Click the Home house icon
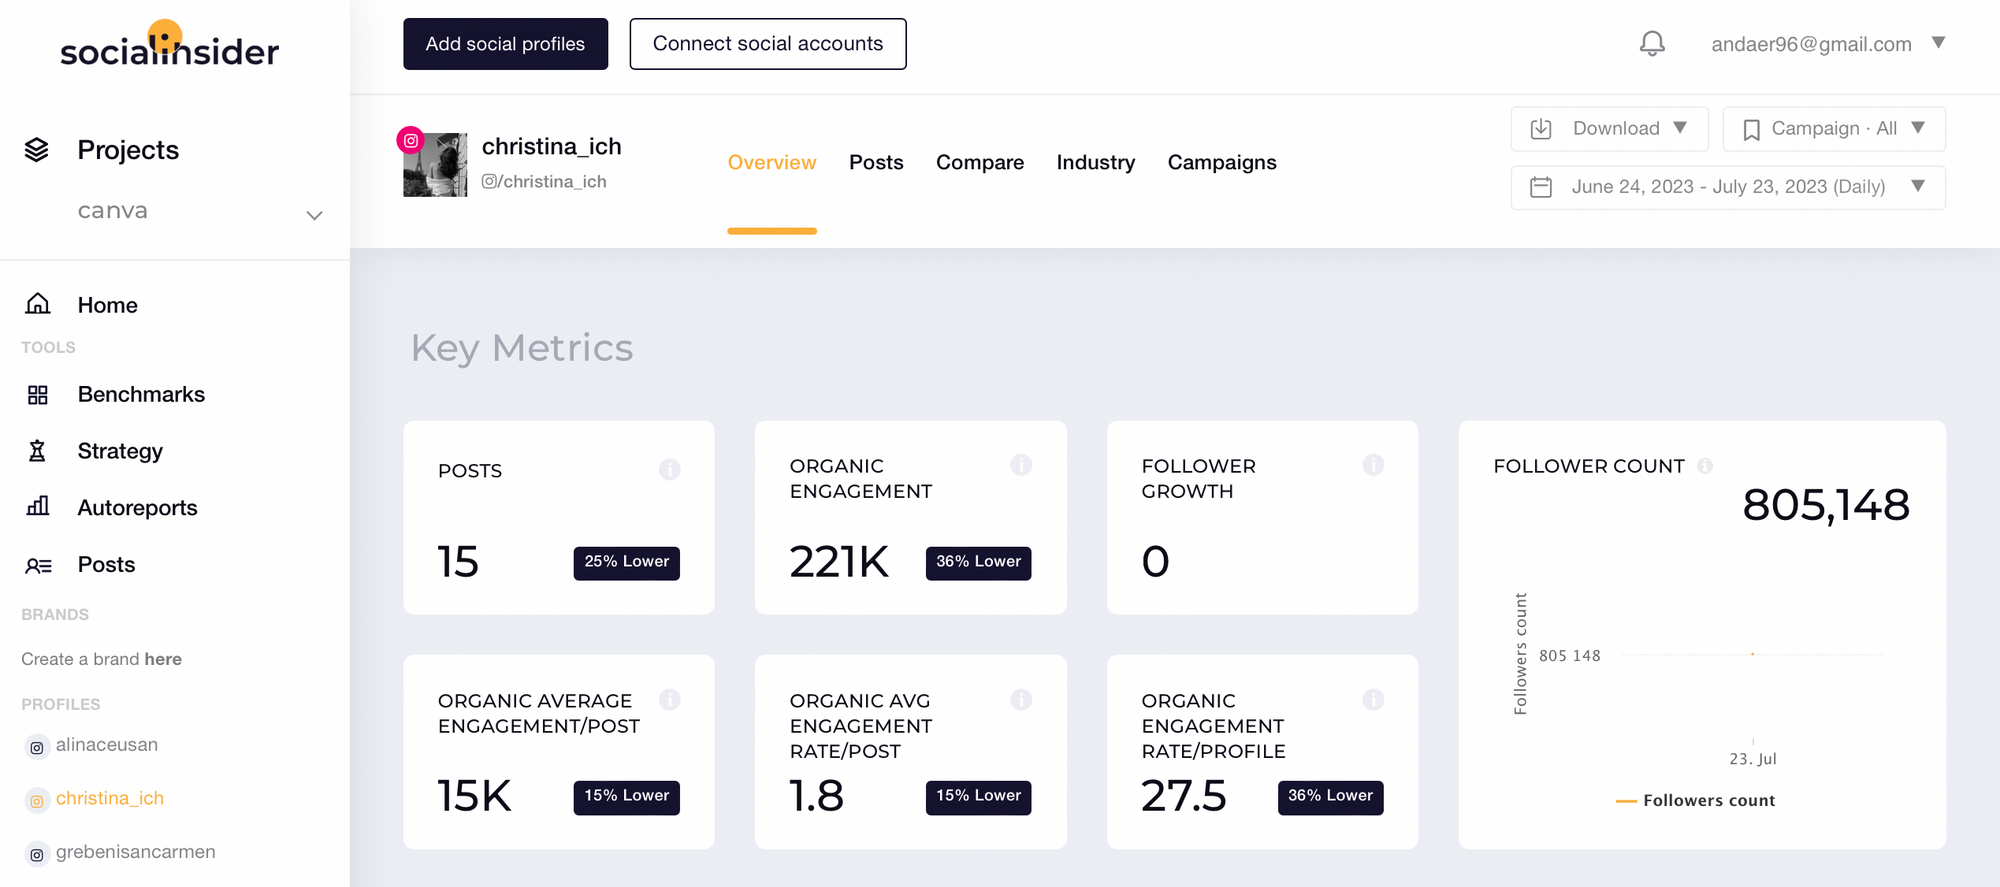 tap(38, 304)
